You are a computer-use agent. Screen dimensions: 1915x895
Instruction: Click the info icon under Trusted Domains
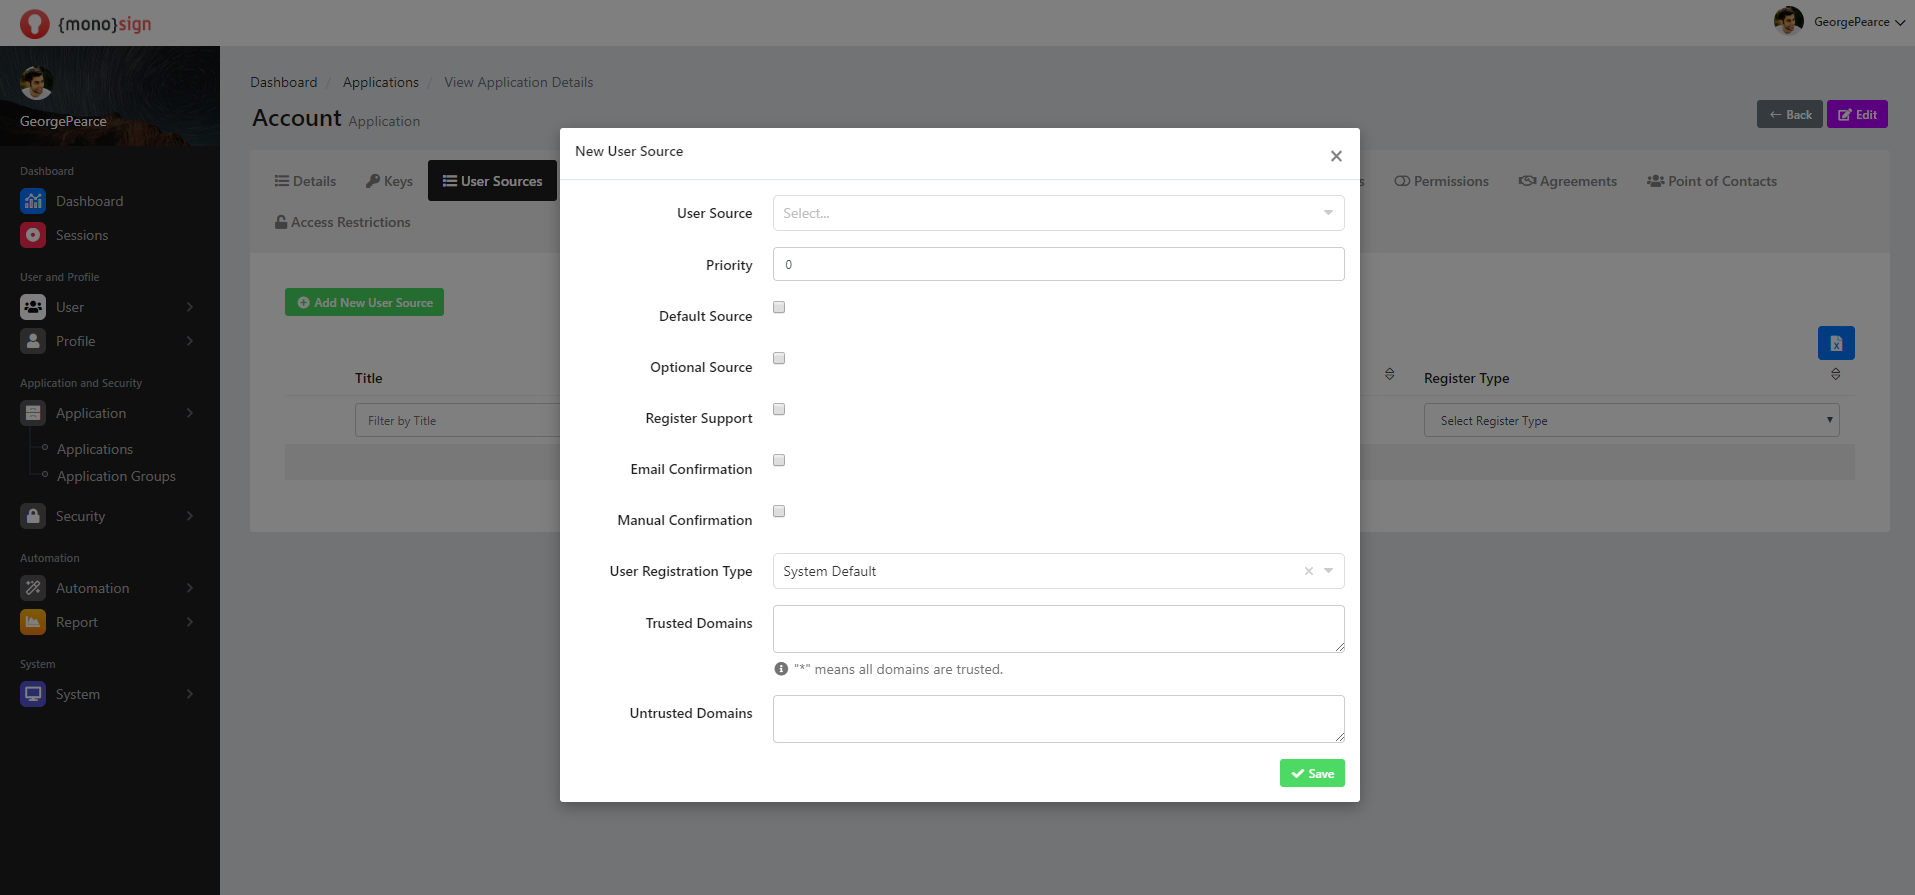point(781,669)
